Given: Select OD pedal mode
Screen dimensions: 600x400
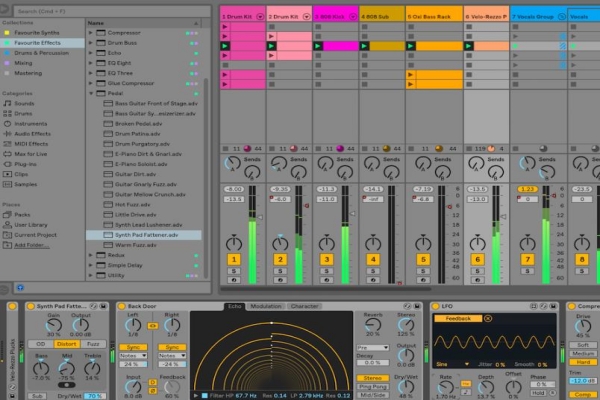Looking at the screenshot, I should 40,344.
